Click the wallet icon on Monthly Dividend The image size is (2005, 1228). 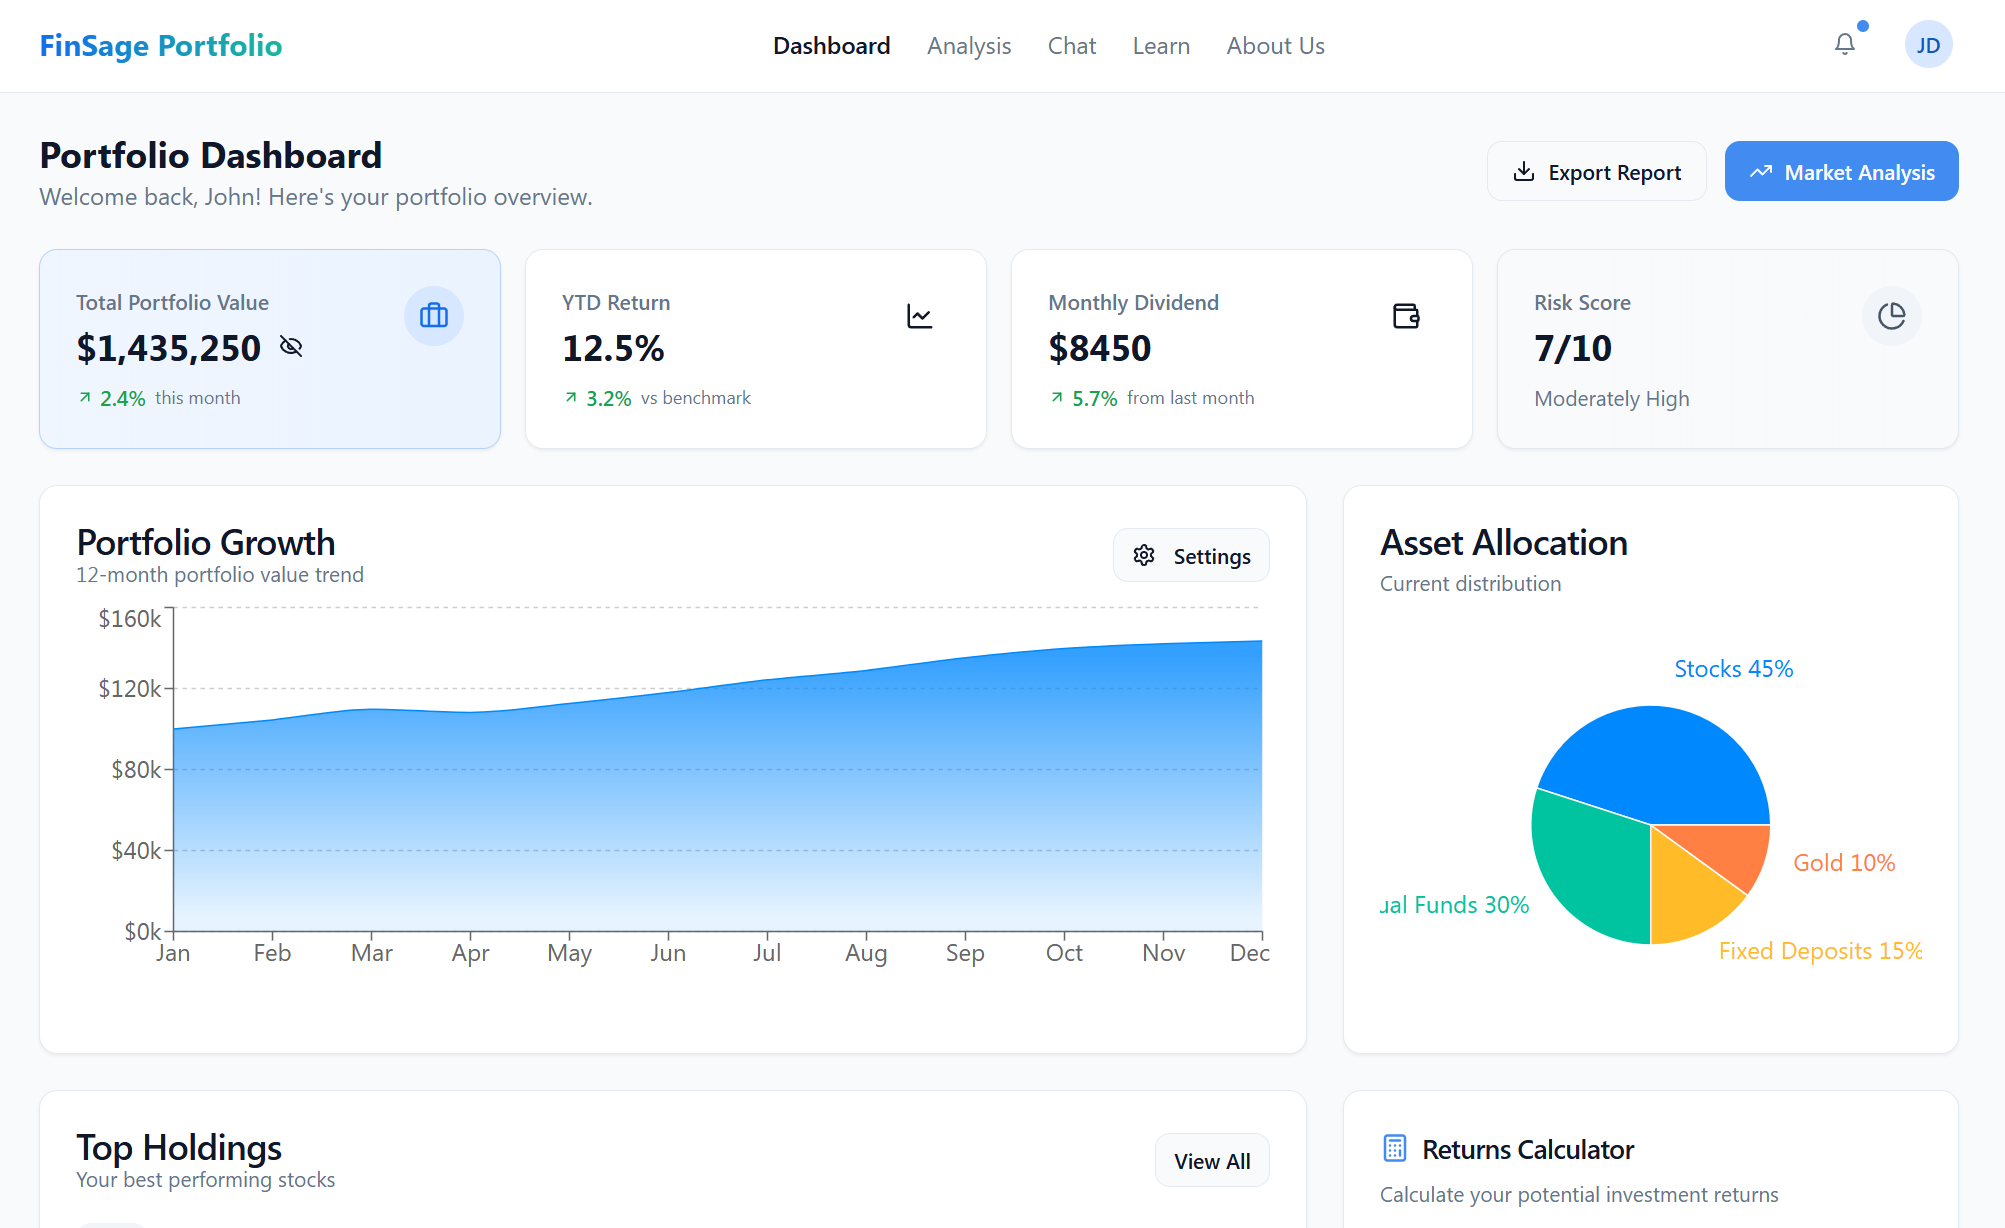click(1405, 316)
